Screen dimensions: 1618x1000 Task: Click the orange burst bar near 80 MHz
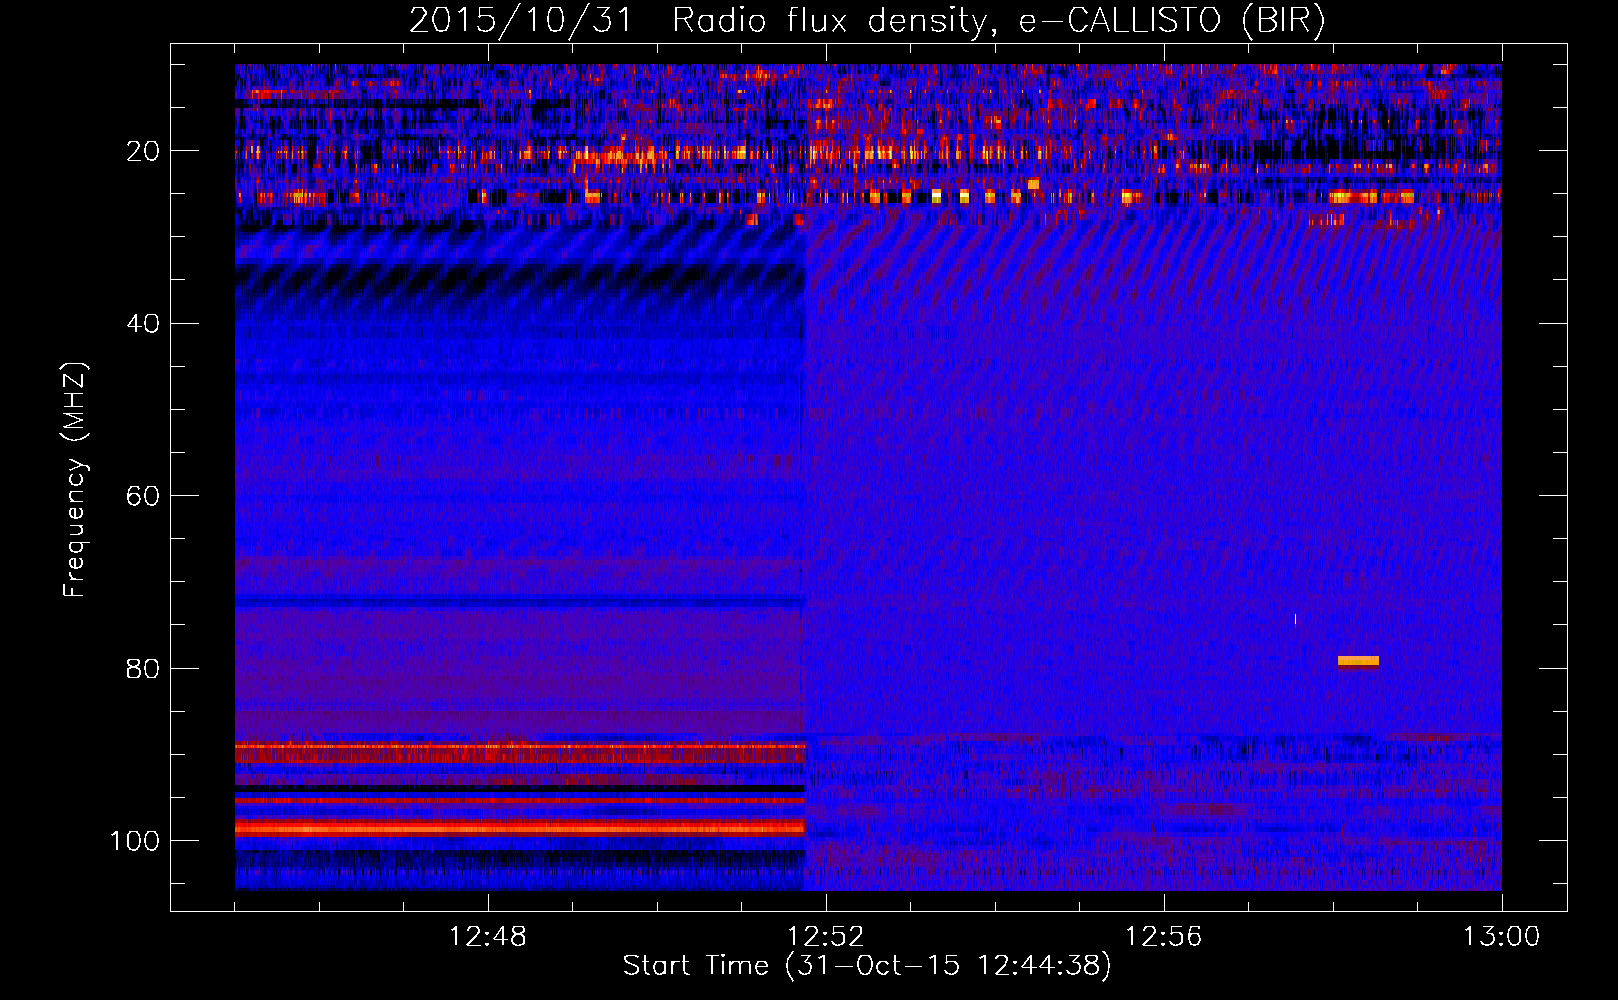(1358, 661)
